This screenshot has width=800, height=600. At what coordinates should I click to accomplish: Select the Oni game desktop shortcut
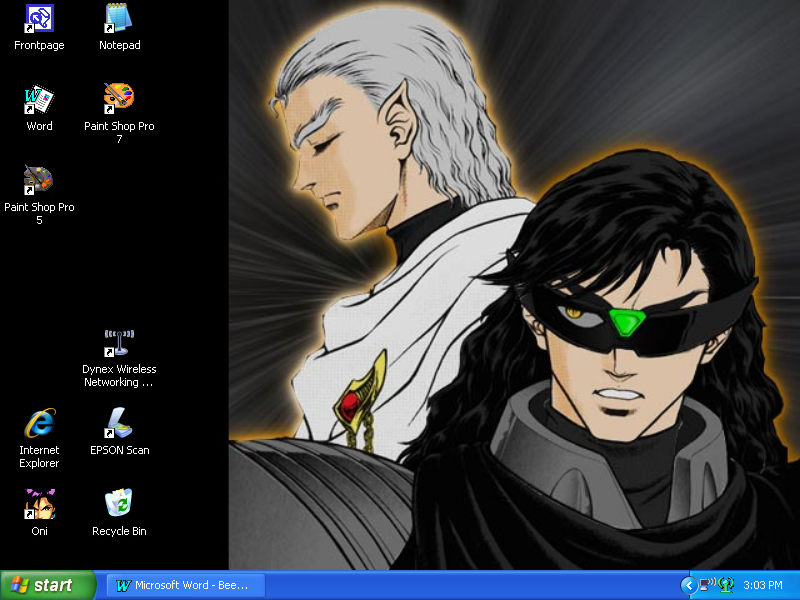point(39,512)
